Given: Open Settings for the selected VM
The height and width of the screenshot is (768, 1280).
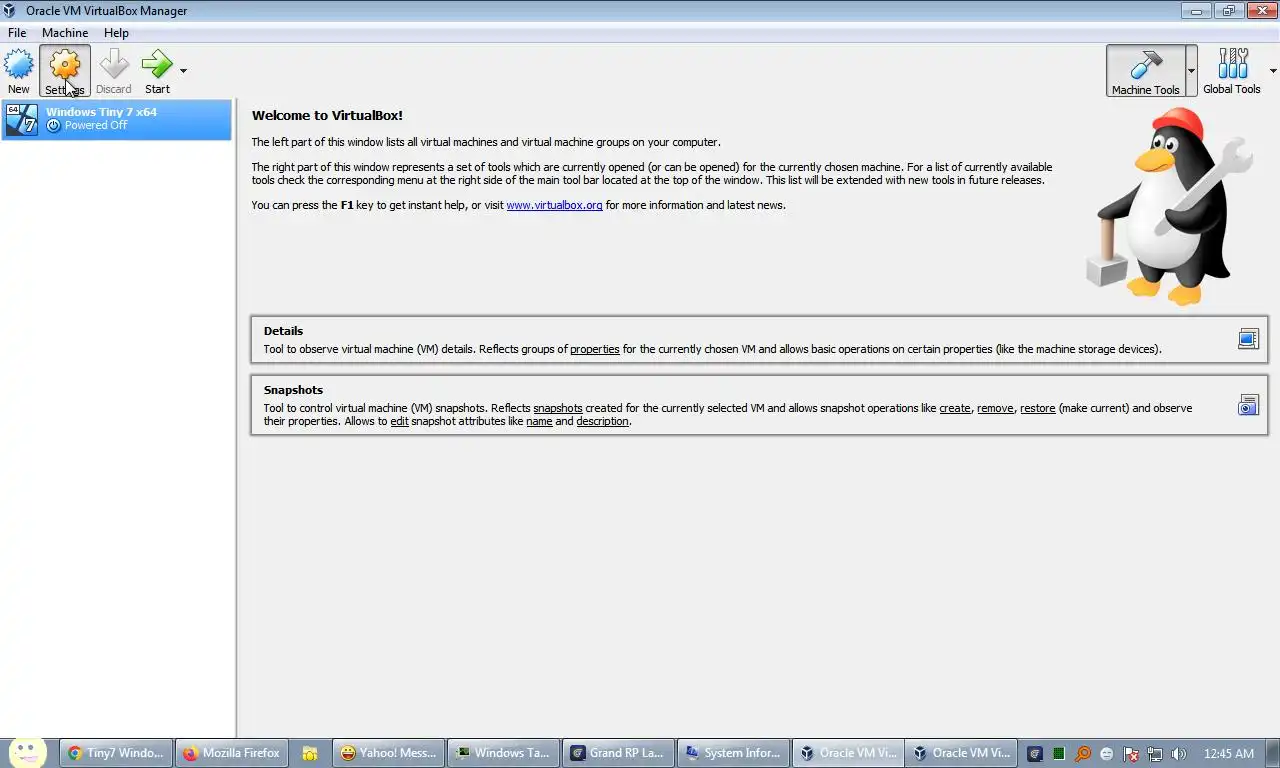Looking at the screenshot, I should (x=65, y=71).
